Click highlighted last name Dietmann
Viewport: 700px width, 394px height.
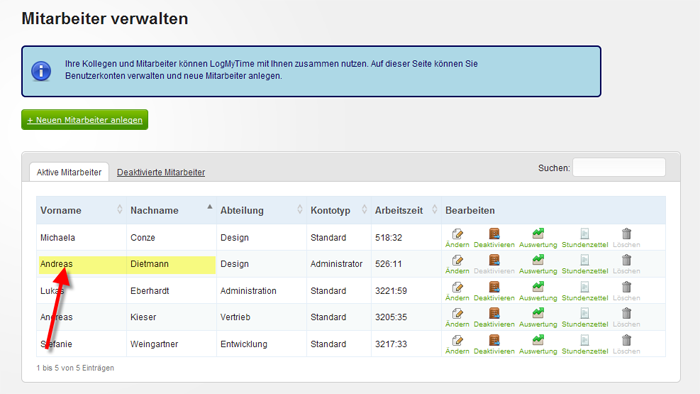coord(150,264)
